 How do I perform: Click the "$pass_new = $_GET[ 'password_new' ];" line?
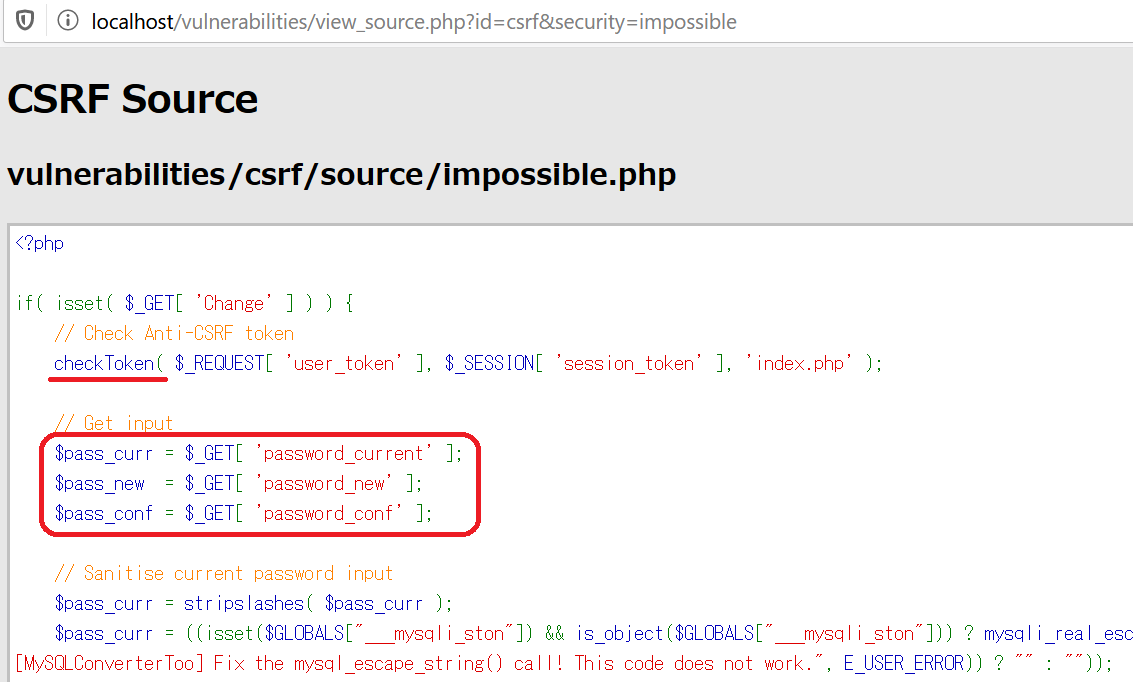pyautogui.click(x=238, y=483)
